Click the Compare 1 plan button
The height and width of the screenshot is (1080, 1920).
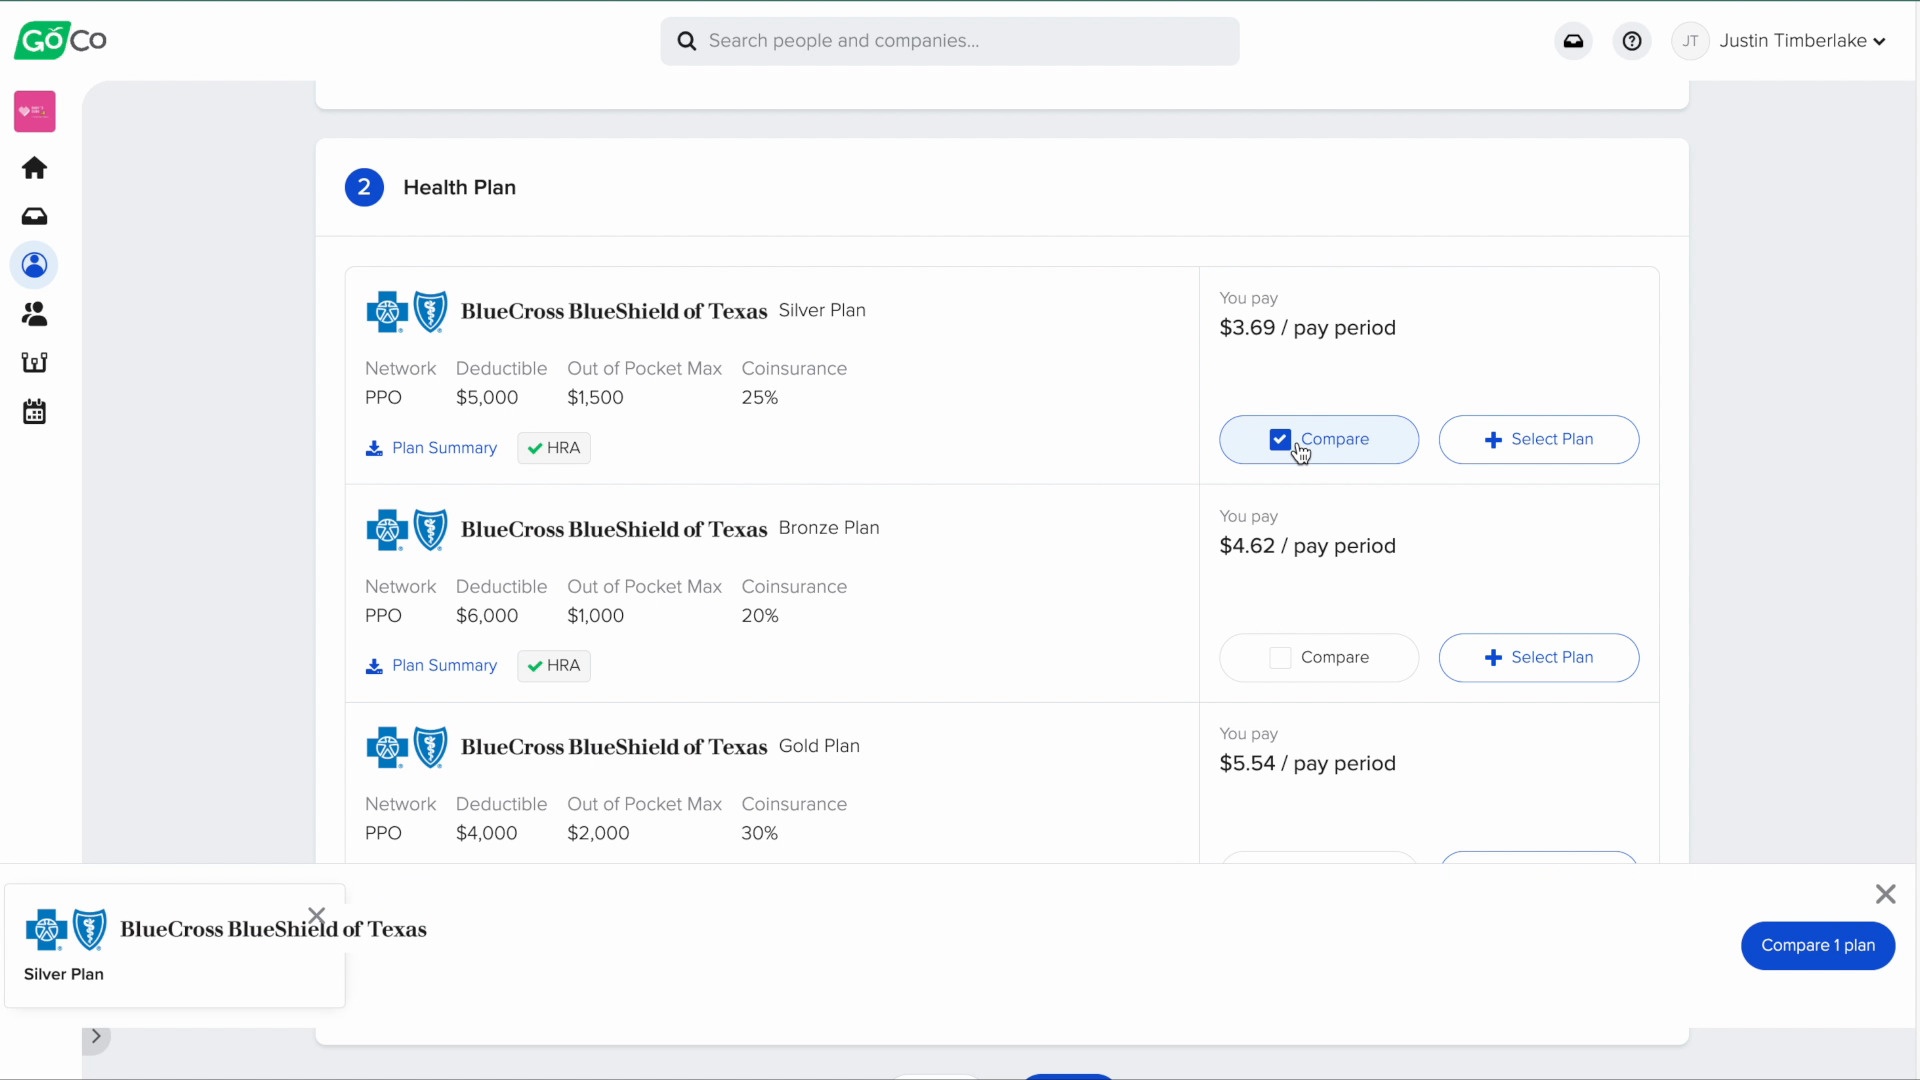1817,946
